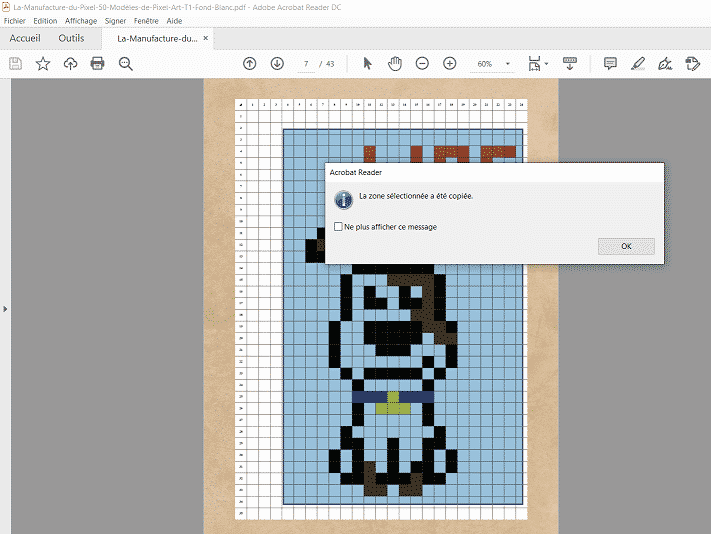Activate the hand pan tool
The width and height of the screenshot is (711, 534).
coord(395,63)
